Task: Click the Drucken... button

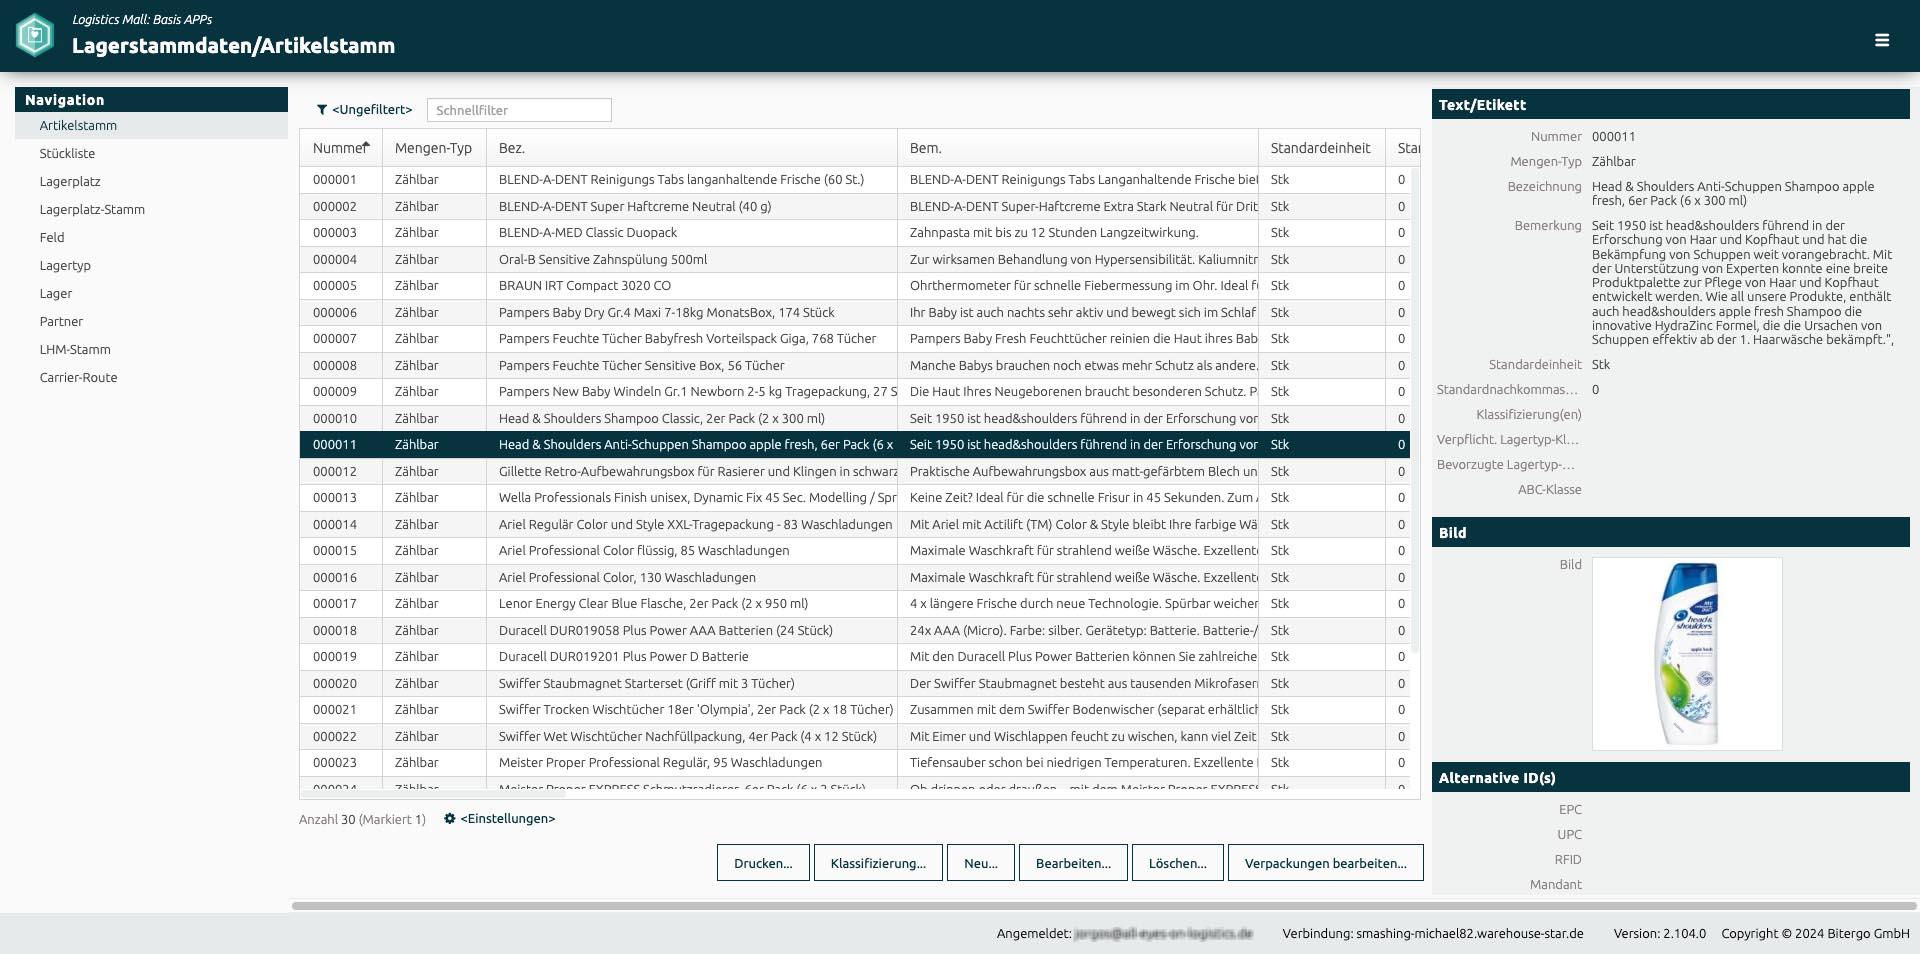Action: [763, 863]
